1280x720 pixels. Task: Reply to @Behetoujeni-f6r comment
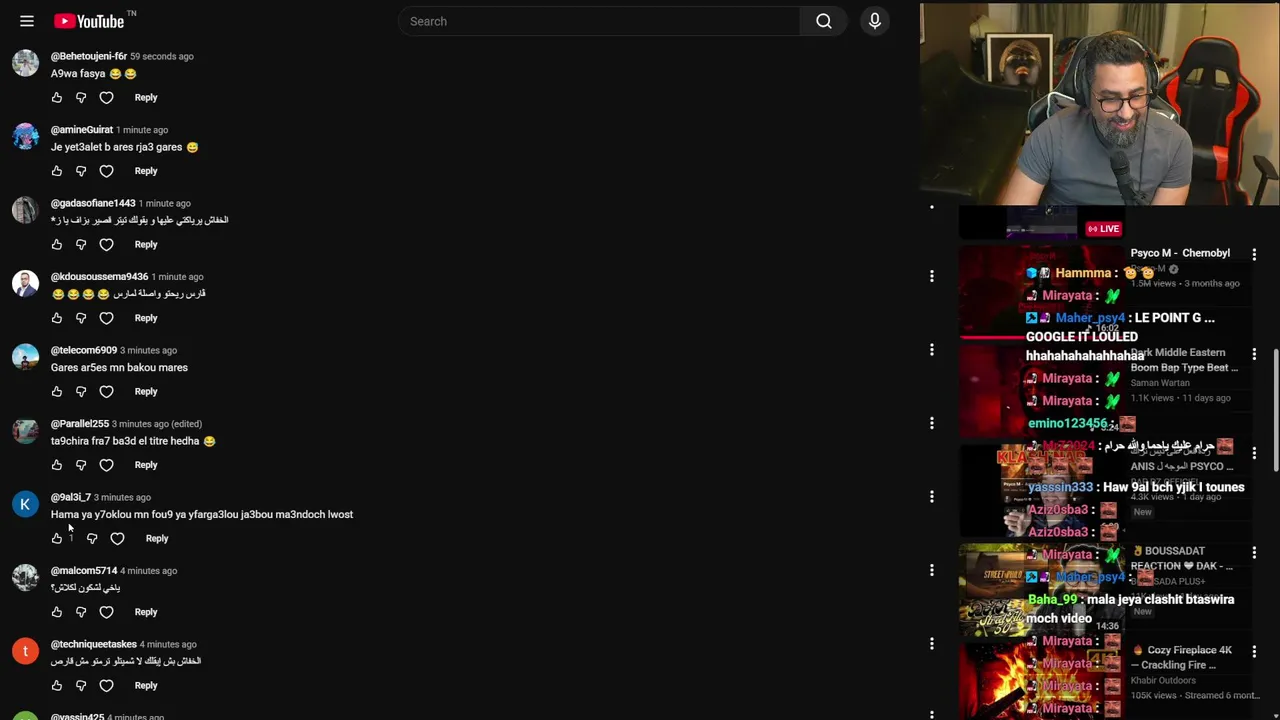(146, 97)
